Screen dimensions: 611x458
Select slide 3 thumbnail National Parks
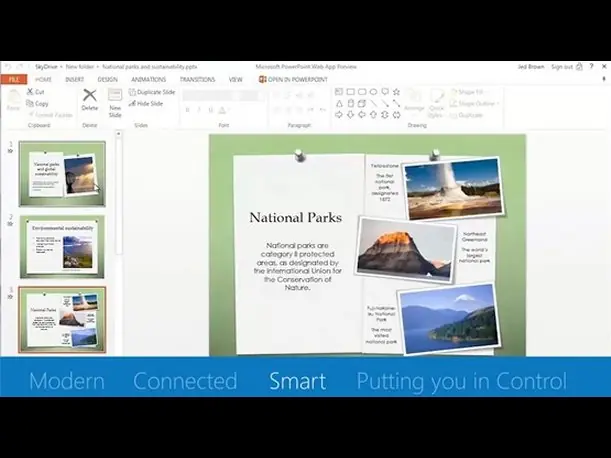pyautogui.click(x=62, y=320)
